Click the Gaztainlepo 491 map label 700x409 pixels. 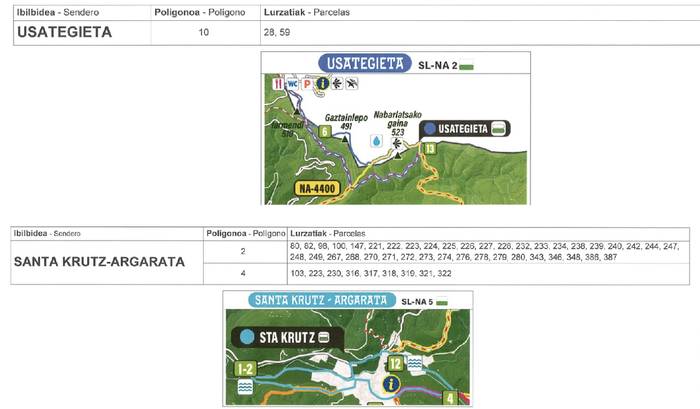[346, 122]
